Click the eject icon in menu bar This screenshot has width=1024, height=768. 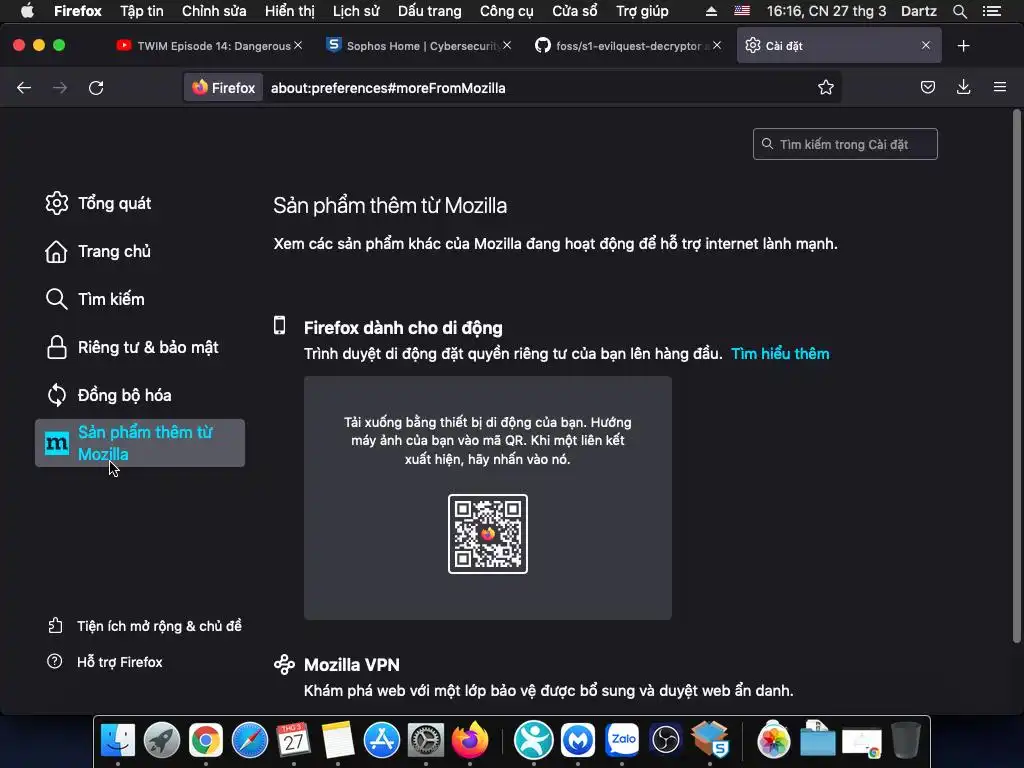pyautogui.click(x=711, y=11)
